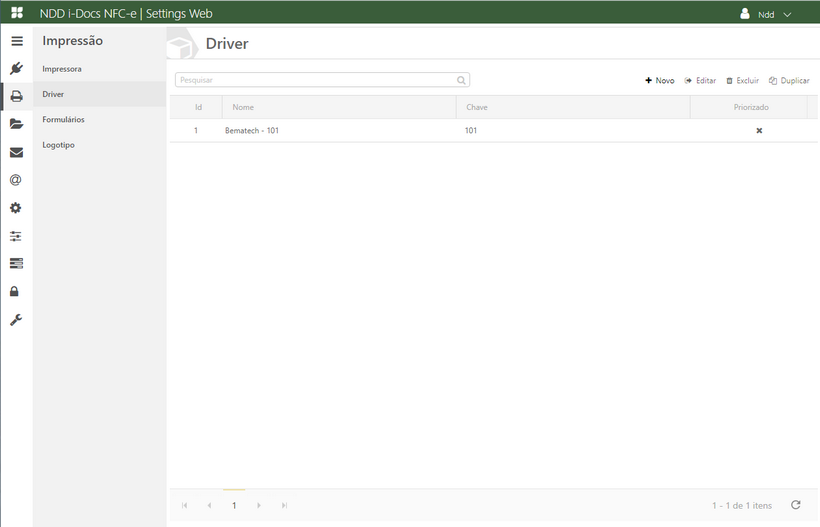Screen dimensions: 820x527
Task: Click the Excluir button
Action: pos(742,81)
